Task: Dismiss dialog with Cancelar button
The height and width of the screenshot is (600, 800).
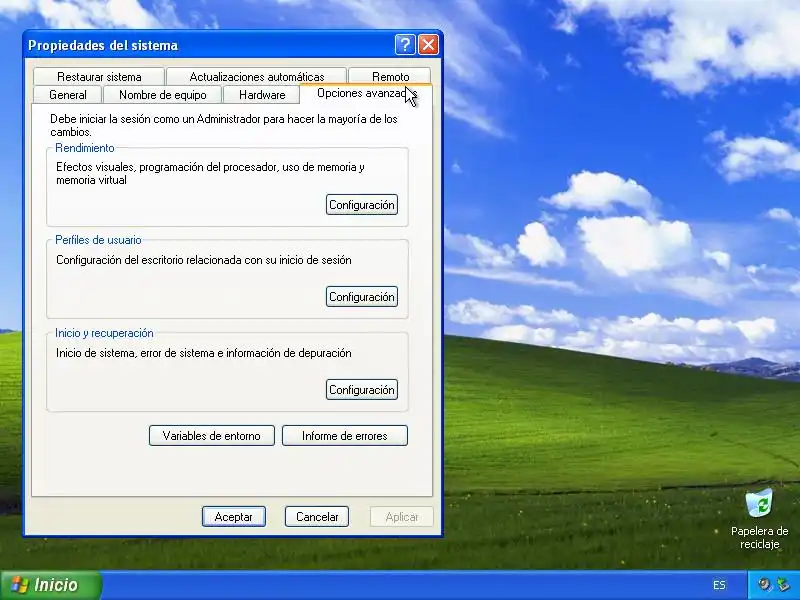Action: tap(317, 517)
